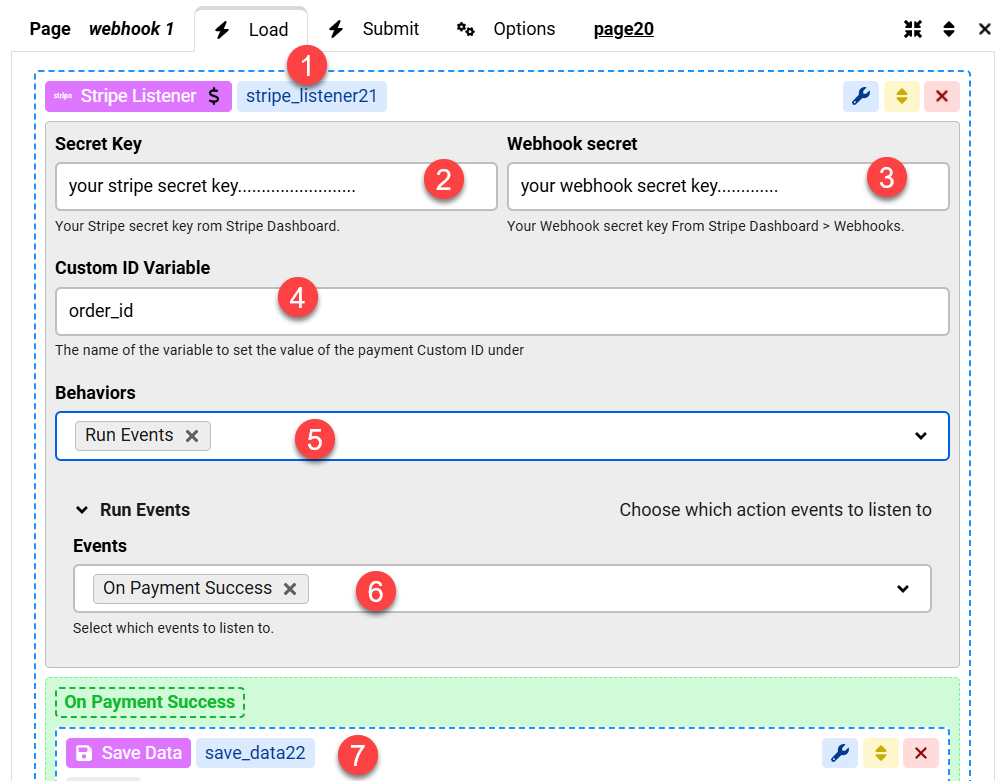Image resolution: width=997 pixels, height=781 pixels.
Task: Click Stripe Listener yellow sort arrows icon
Action: (x=901, y=97)
